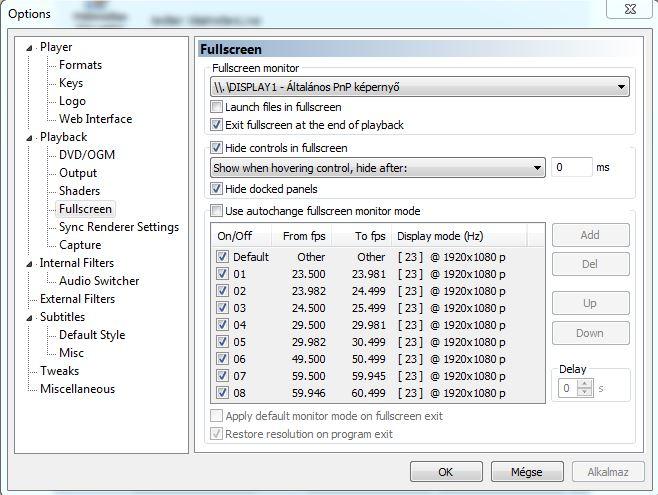Click the Delay seconds input field
658x495 pixels.
(x=568, y=388)
